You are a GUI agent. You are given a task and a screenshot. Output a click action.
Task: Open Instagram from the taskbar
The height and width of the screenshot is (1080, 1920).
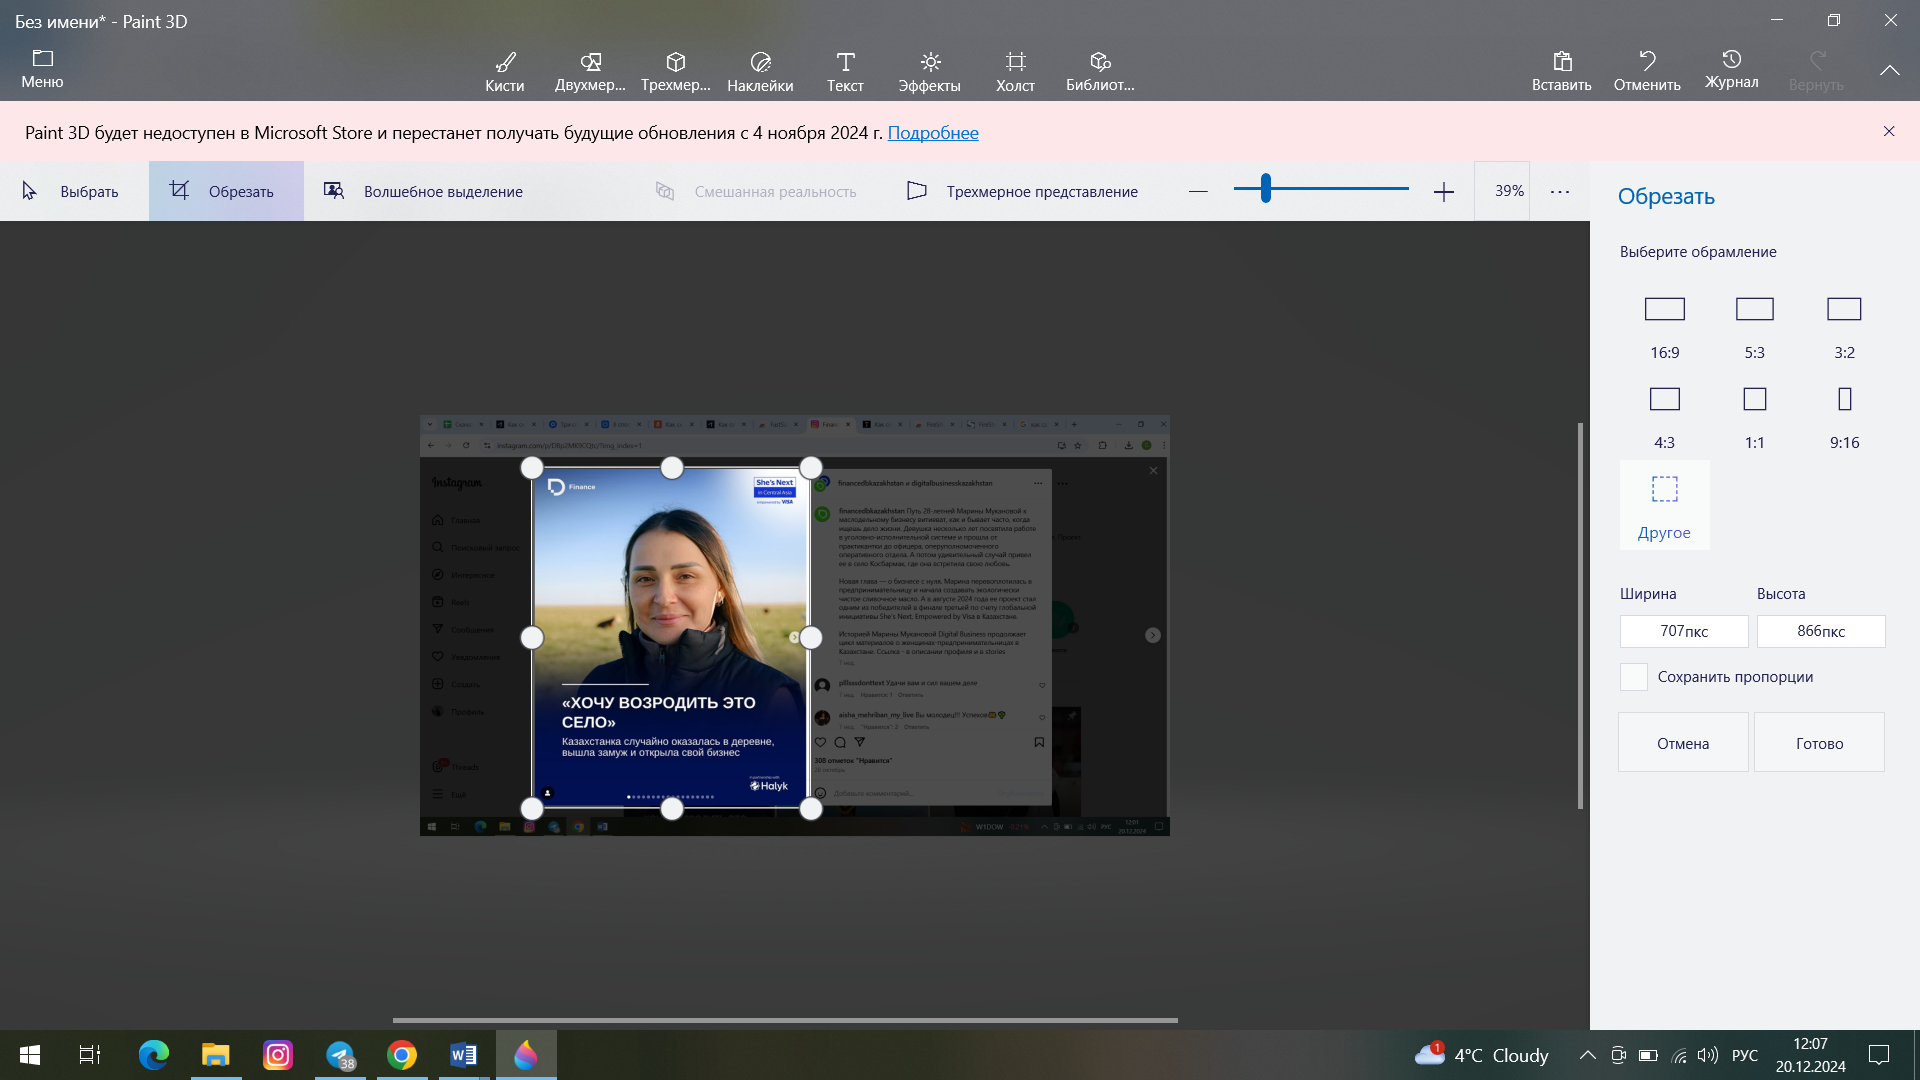click(278, 1055)
